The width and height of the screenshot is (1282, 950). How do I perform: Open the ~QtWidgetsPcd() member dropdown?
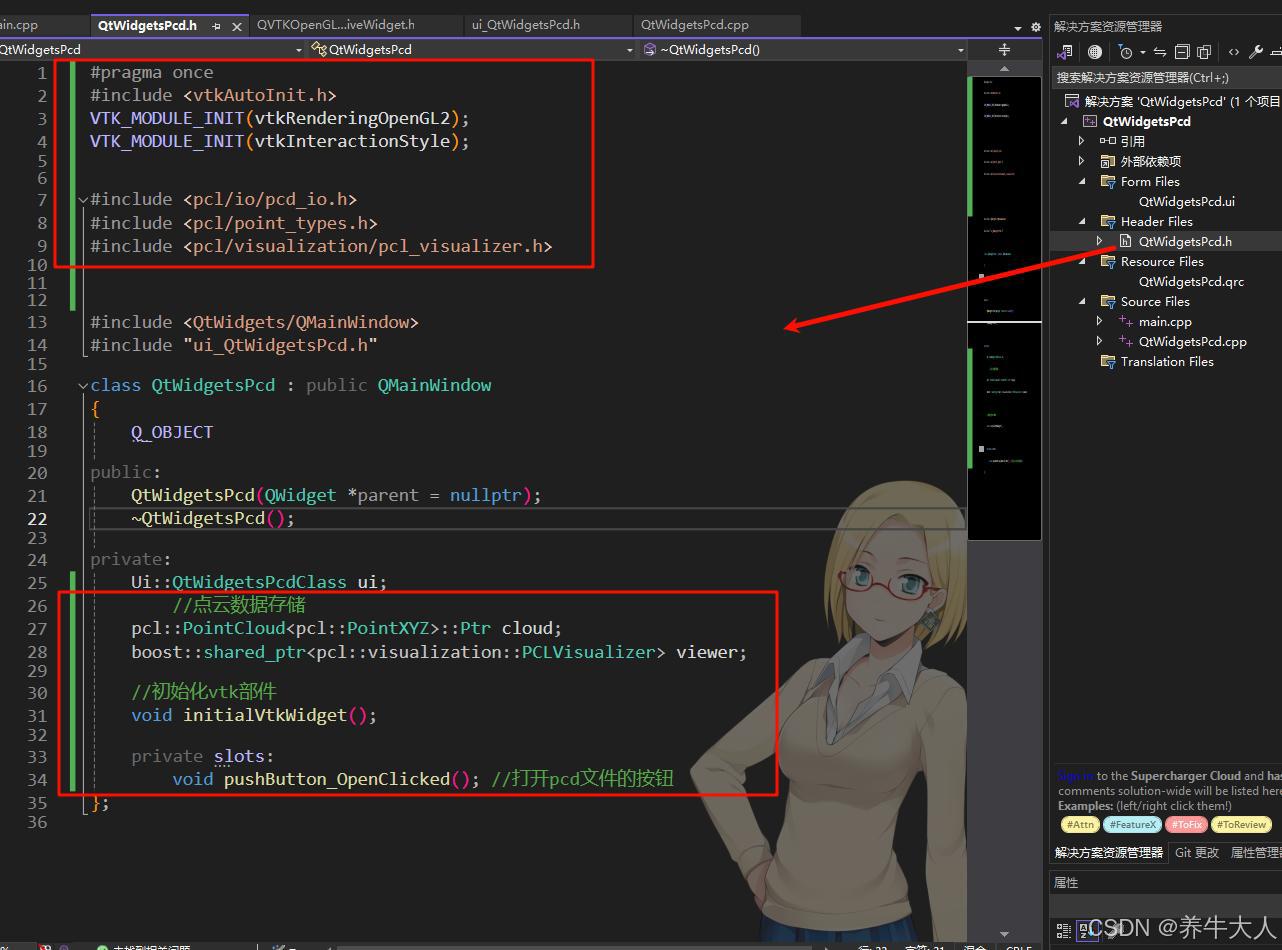(x=803, y=49)
